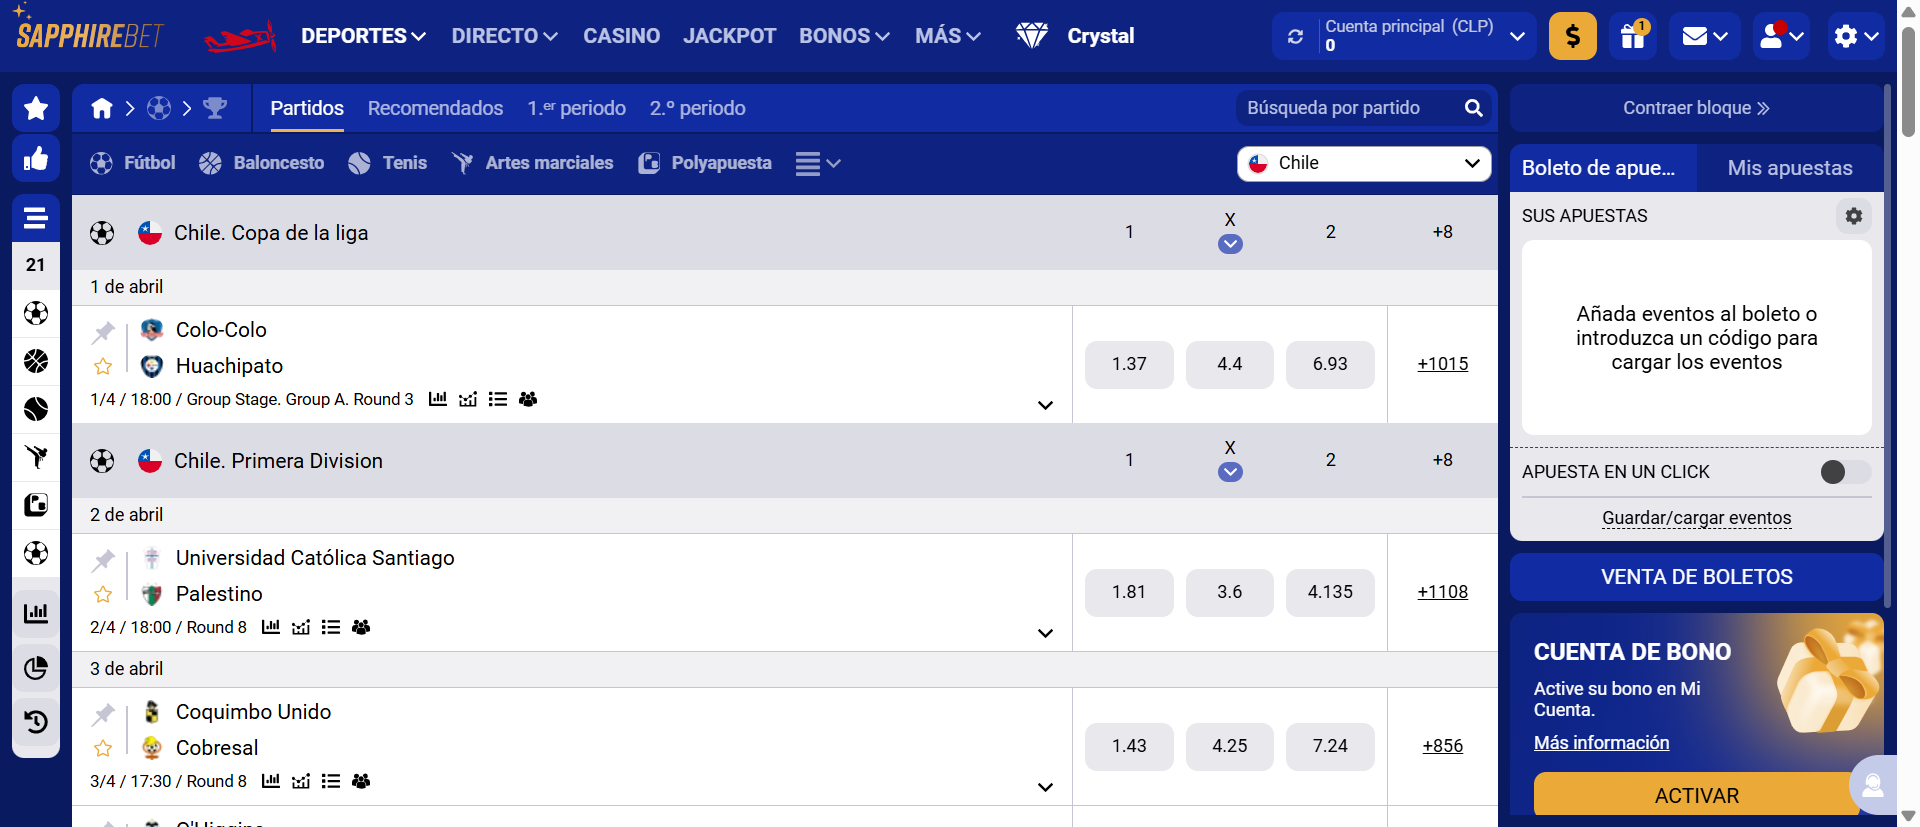Click the ACTIVAR bonus button
The width and height of the screenshot is (1920, 827).
click(1696, 795)
